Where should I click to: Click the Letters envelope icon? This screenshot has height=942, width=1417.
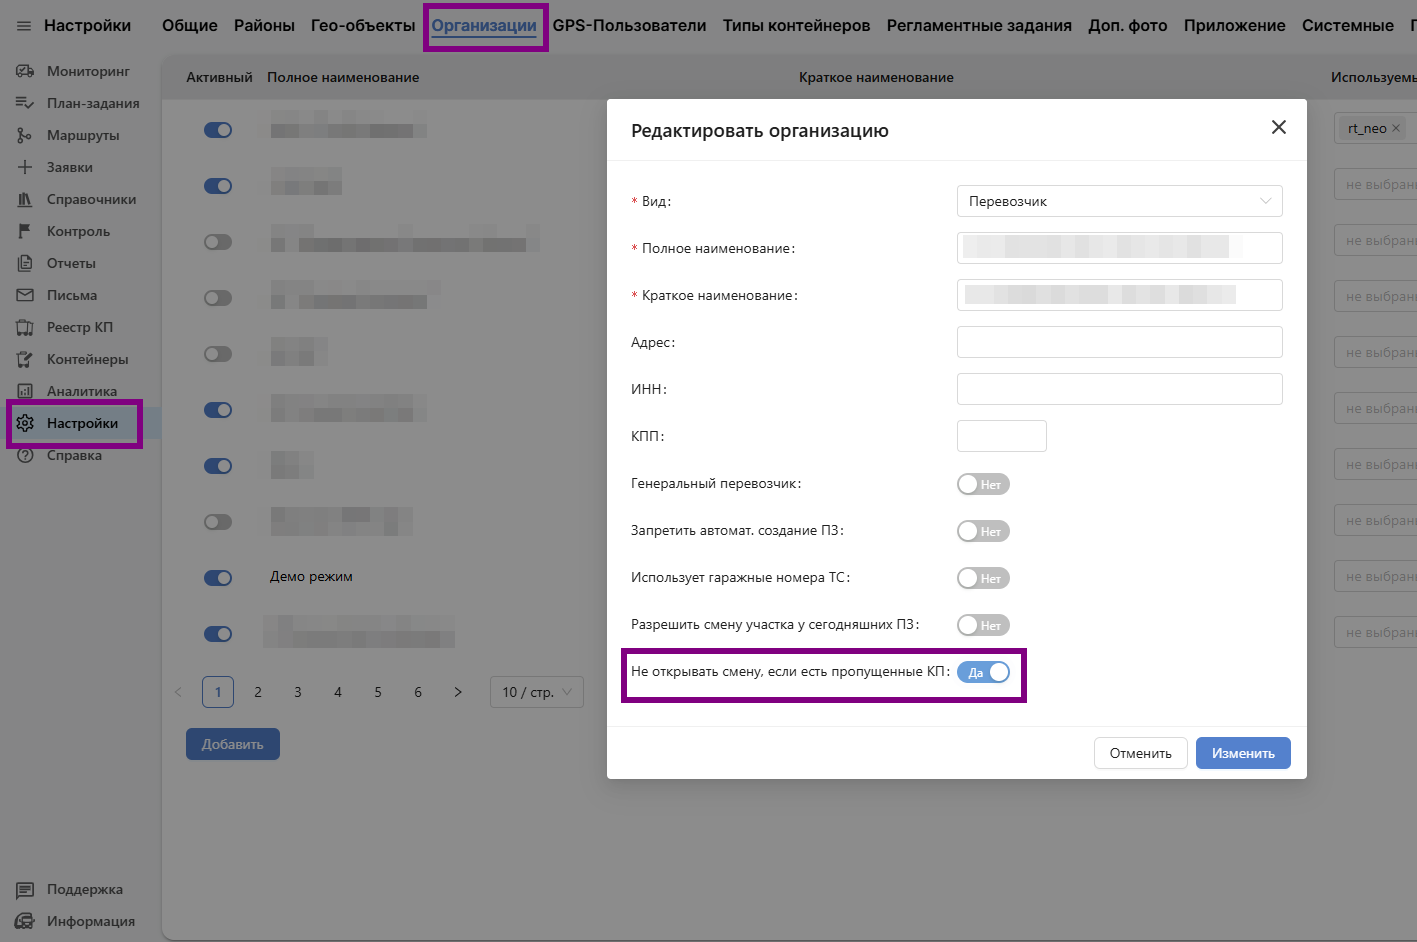pos(25,295)
